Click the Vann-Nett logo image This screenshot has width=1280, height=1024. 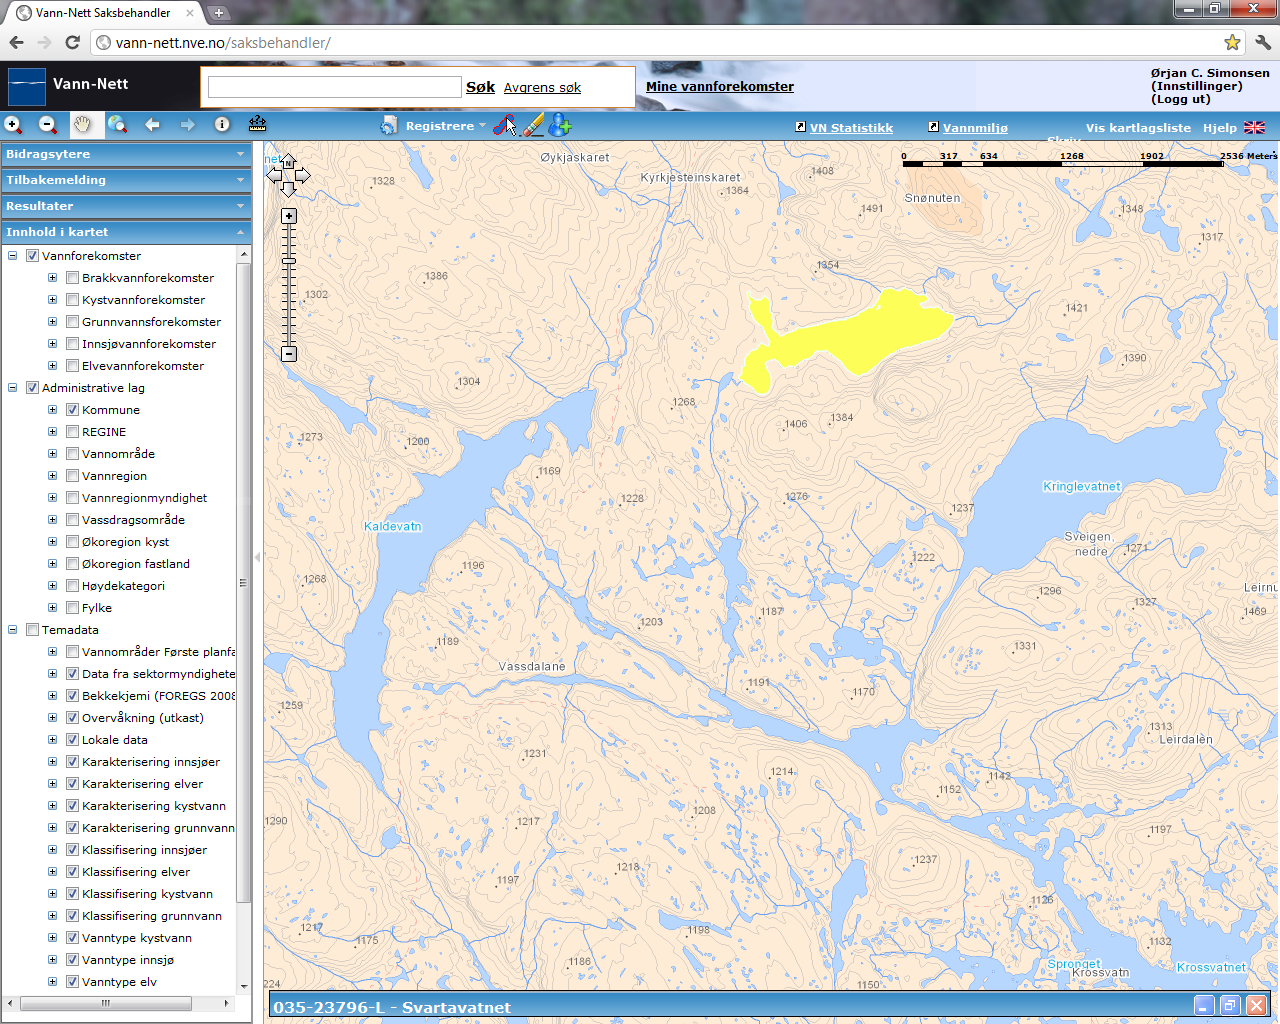coord(27,86)
